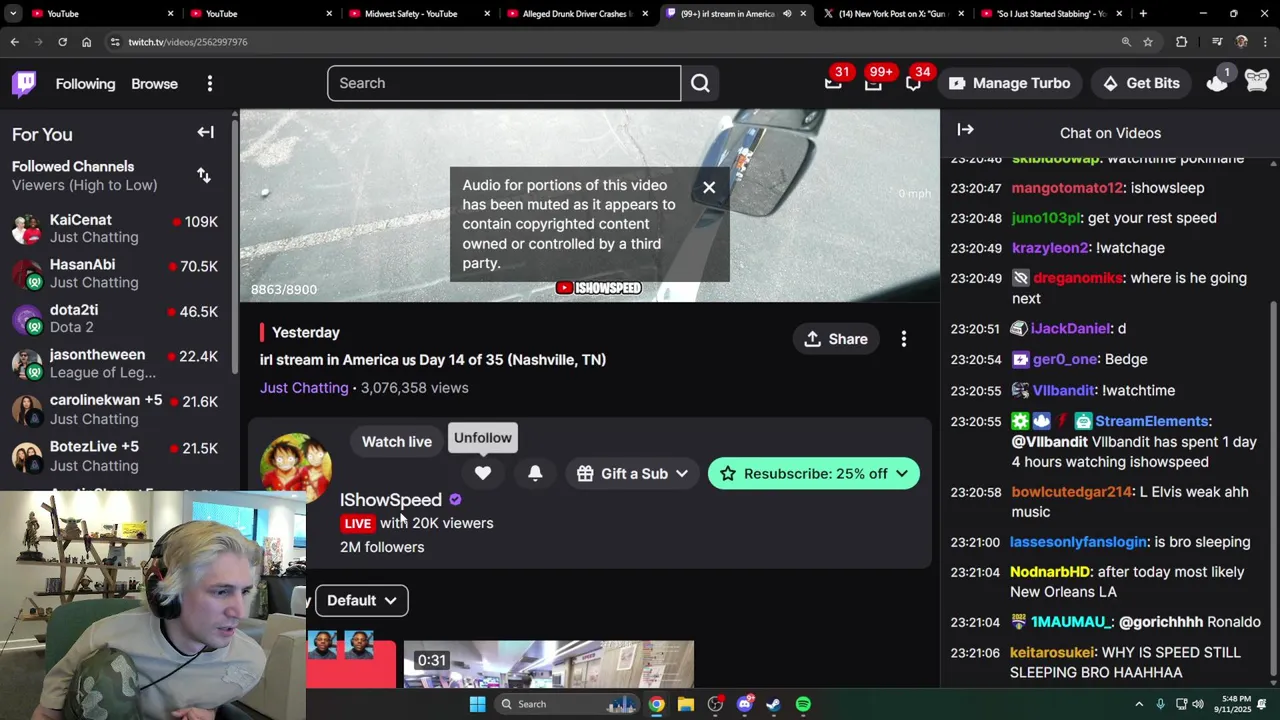Dismiss the muted audio notice

click(x=709, y=187)
